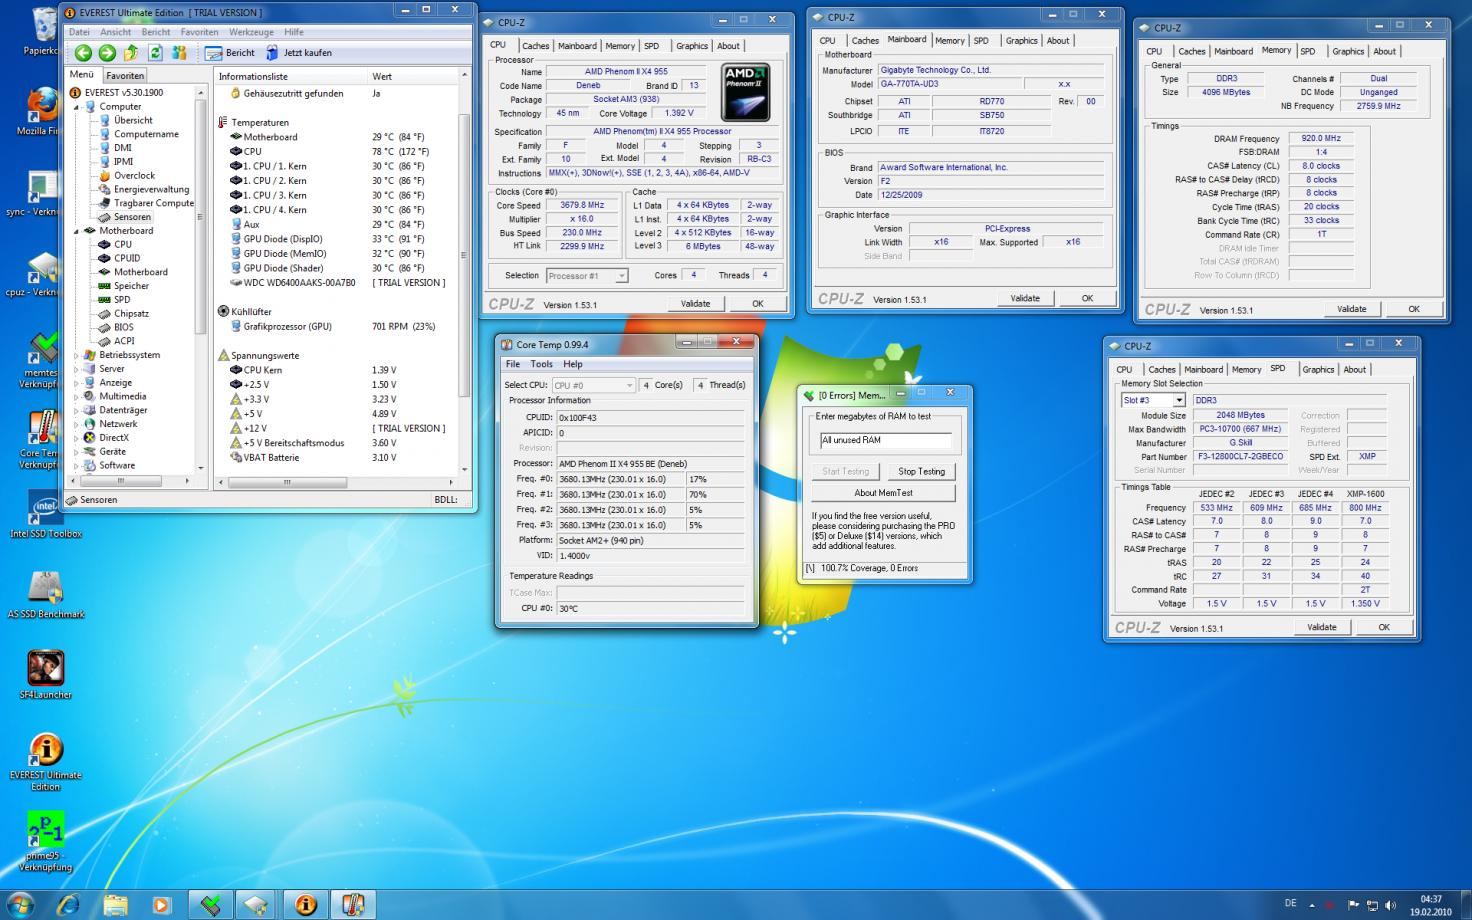1472x920 pixels.
Task: Expand the Server branch in the tree
Action: coord(77,369)
